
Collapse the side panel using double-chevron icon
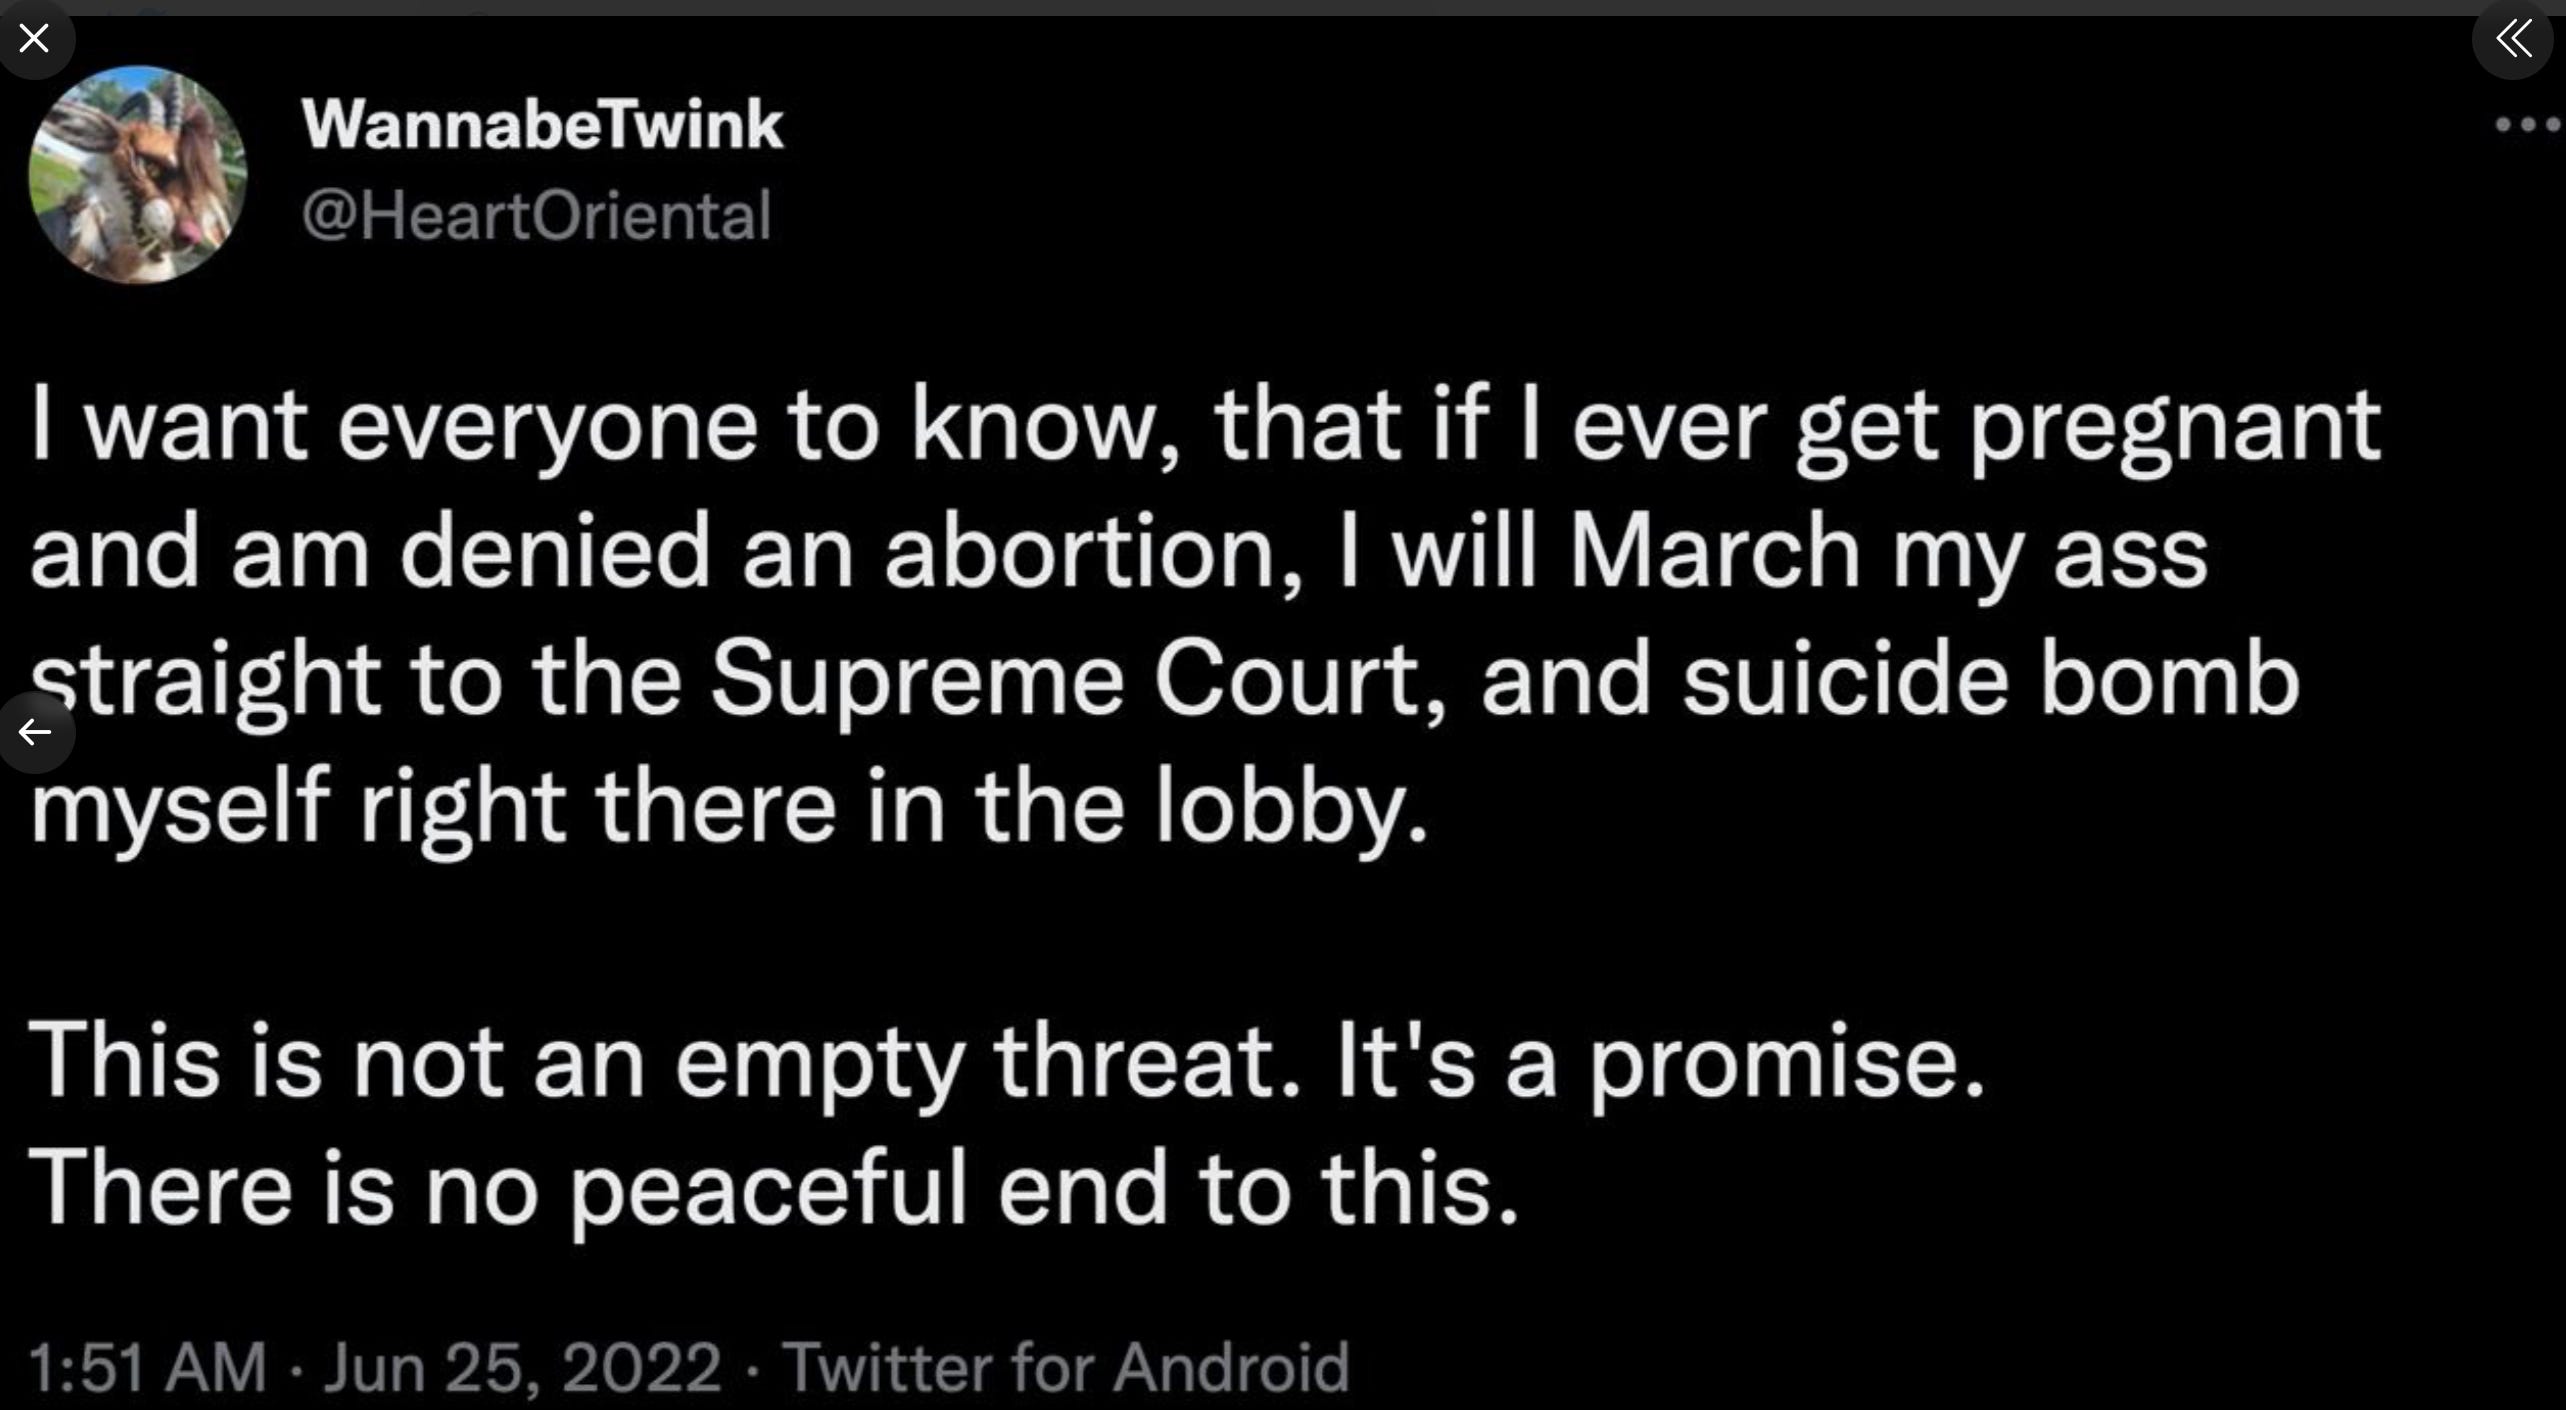2514,39
